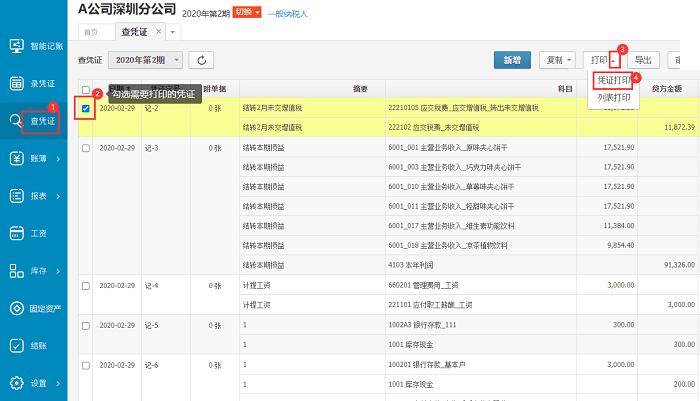This screenshot has height=401, width=700.
Task: Uncheck the checkbox for voucher 记-2
Action: (86, 108)
